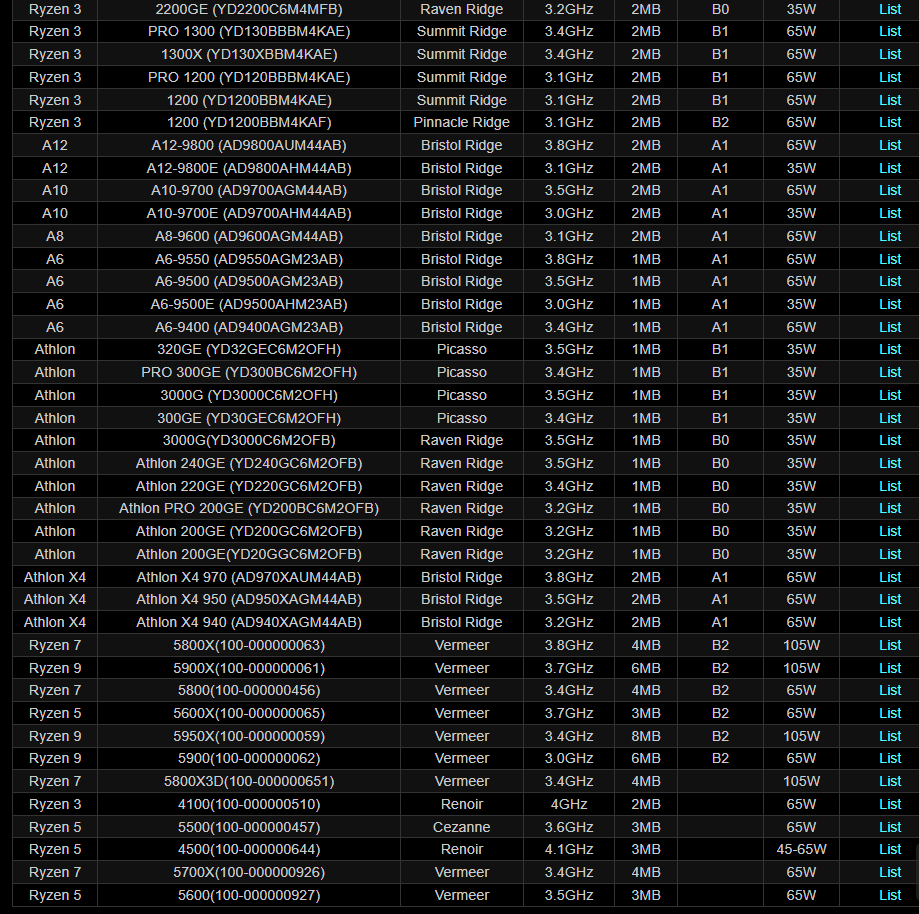
Task: Click "Athlon X4 970 (AD970XAUM44AB)" model cell
Action: pos(249,577)
